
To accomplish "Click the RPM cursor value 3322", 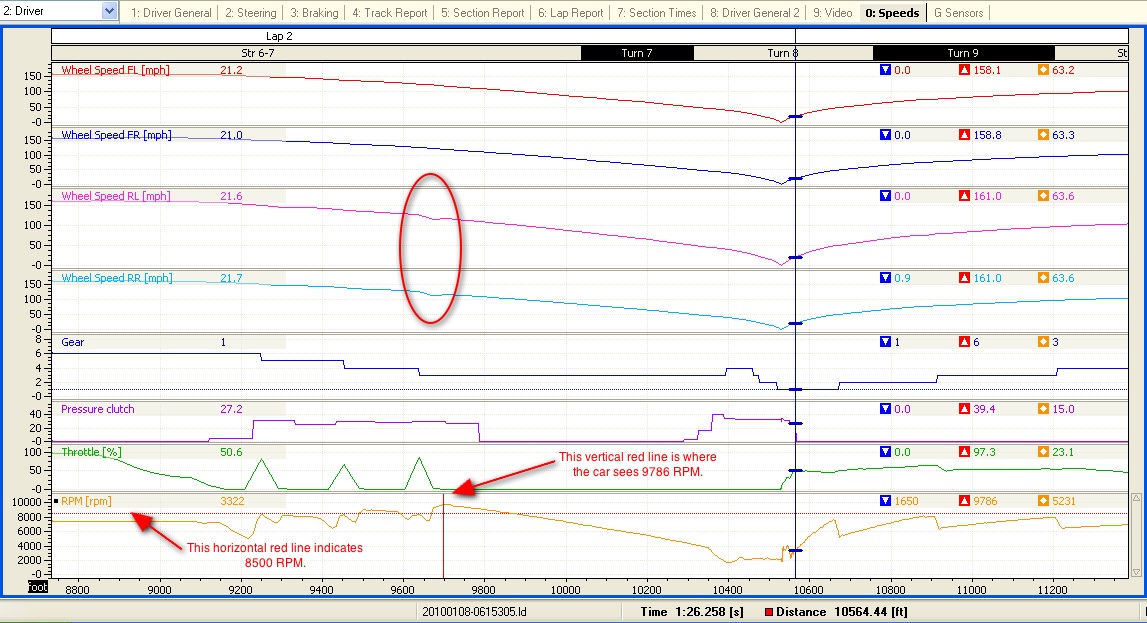I will (232, 501).
